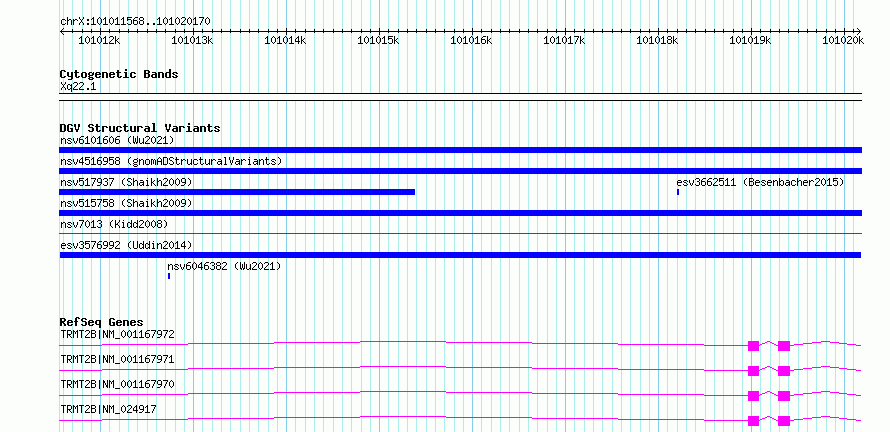This screenshot has width=890, height=432.
Task: Click first exon box of NM_001167972
Action: point(753,346)
